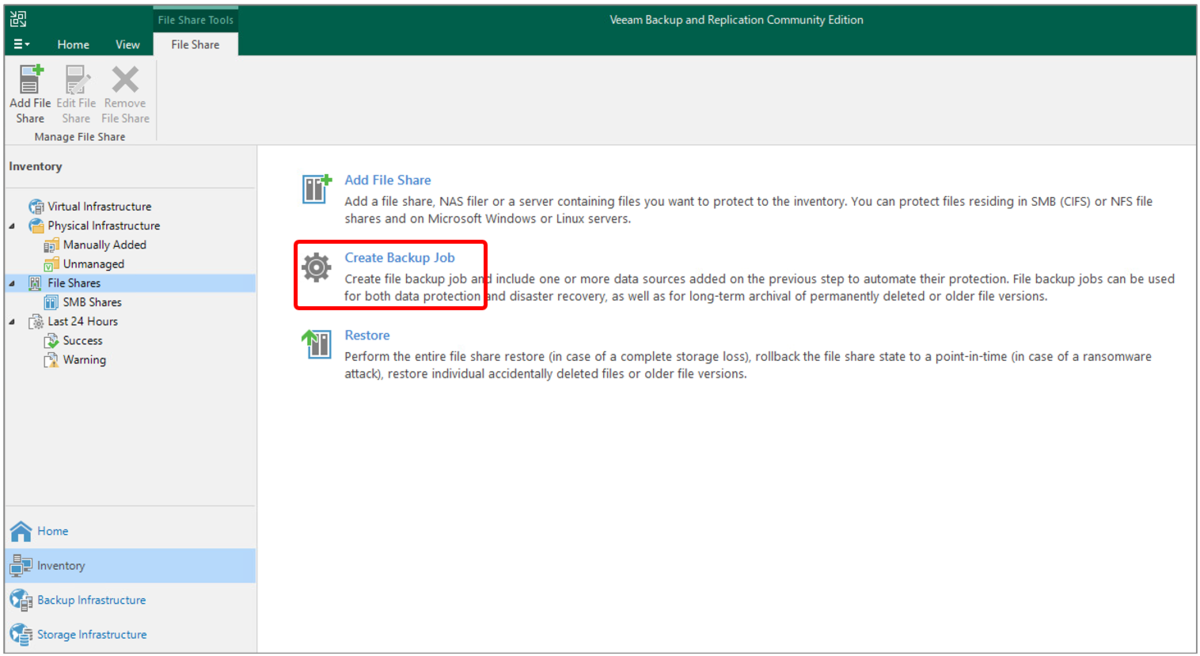Collapse the File Shares tree node
This screenshot has height=656, width=1200.
click(x=13, y=283)
